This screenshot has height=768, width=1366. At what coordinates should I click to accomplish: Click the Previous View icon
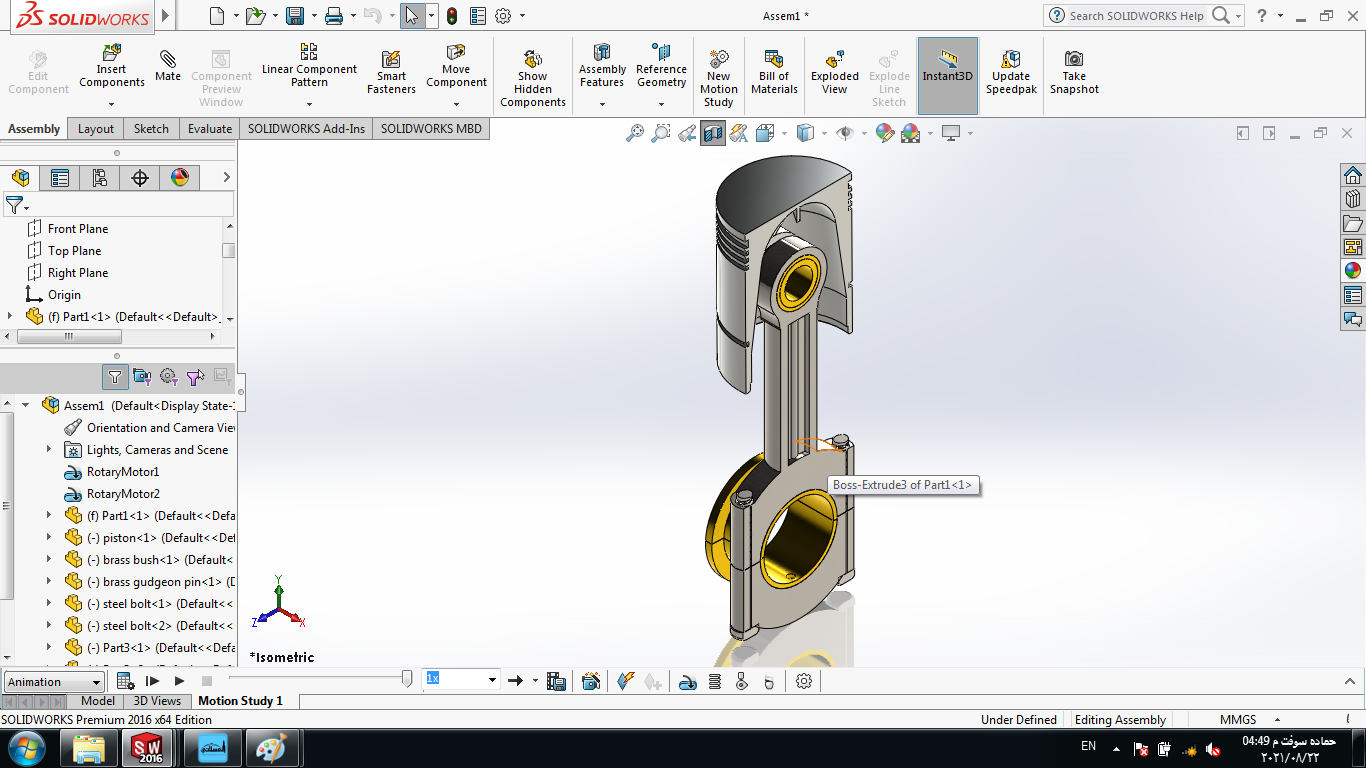[687, 133]
